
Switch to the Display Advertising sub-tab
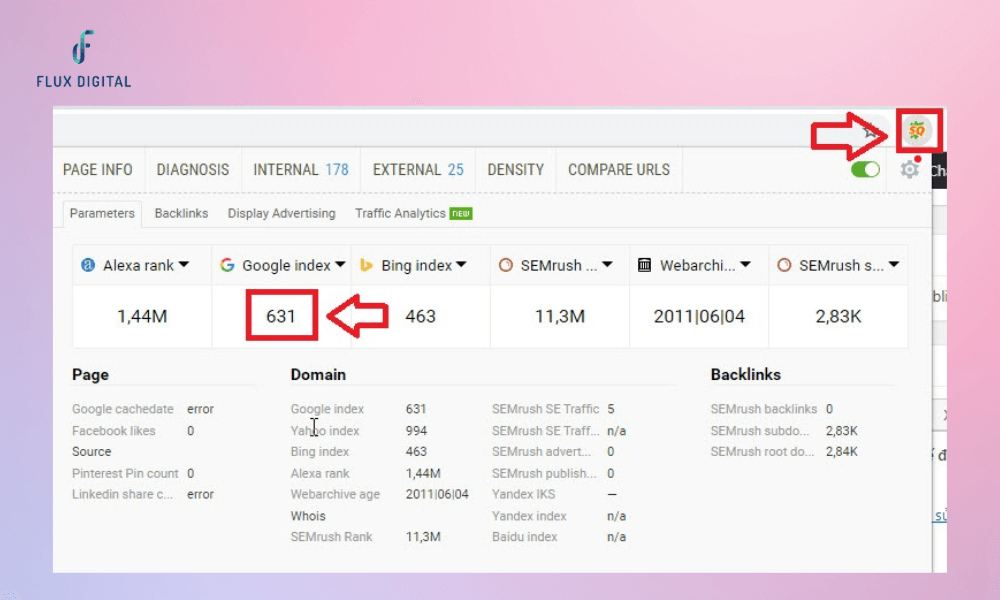[281, 214]
